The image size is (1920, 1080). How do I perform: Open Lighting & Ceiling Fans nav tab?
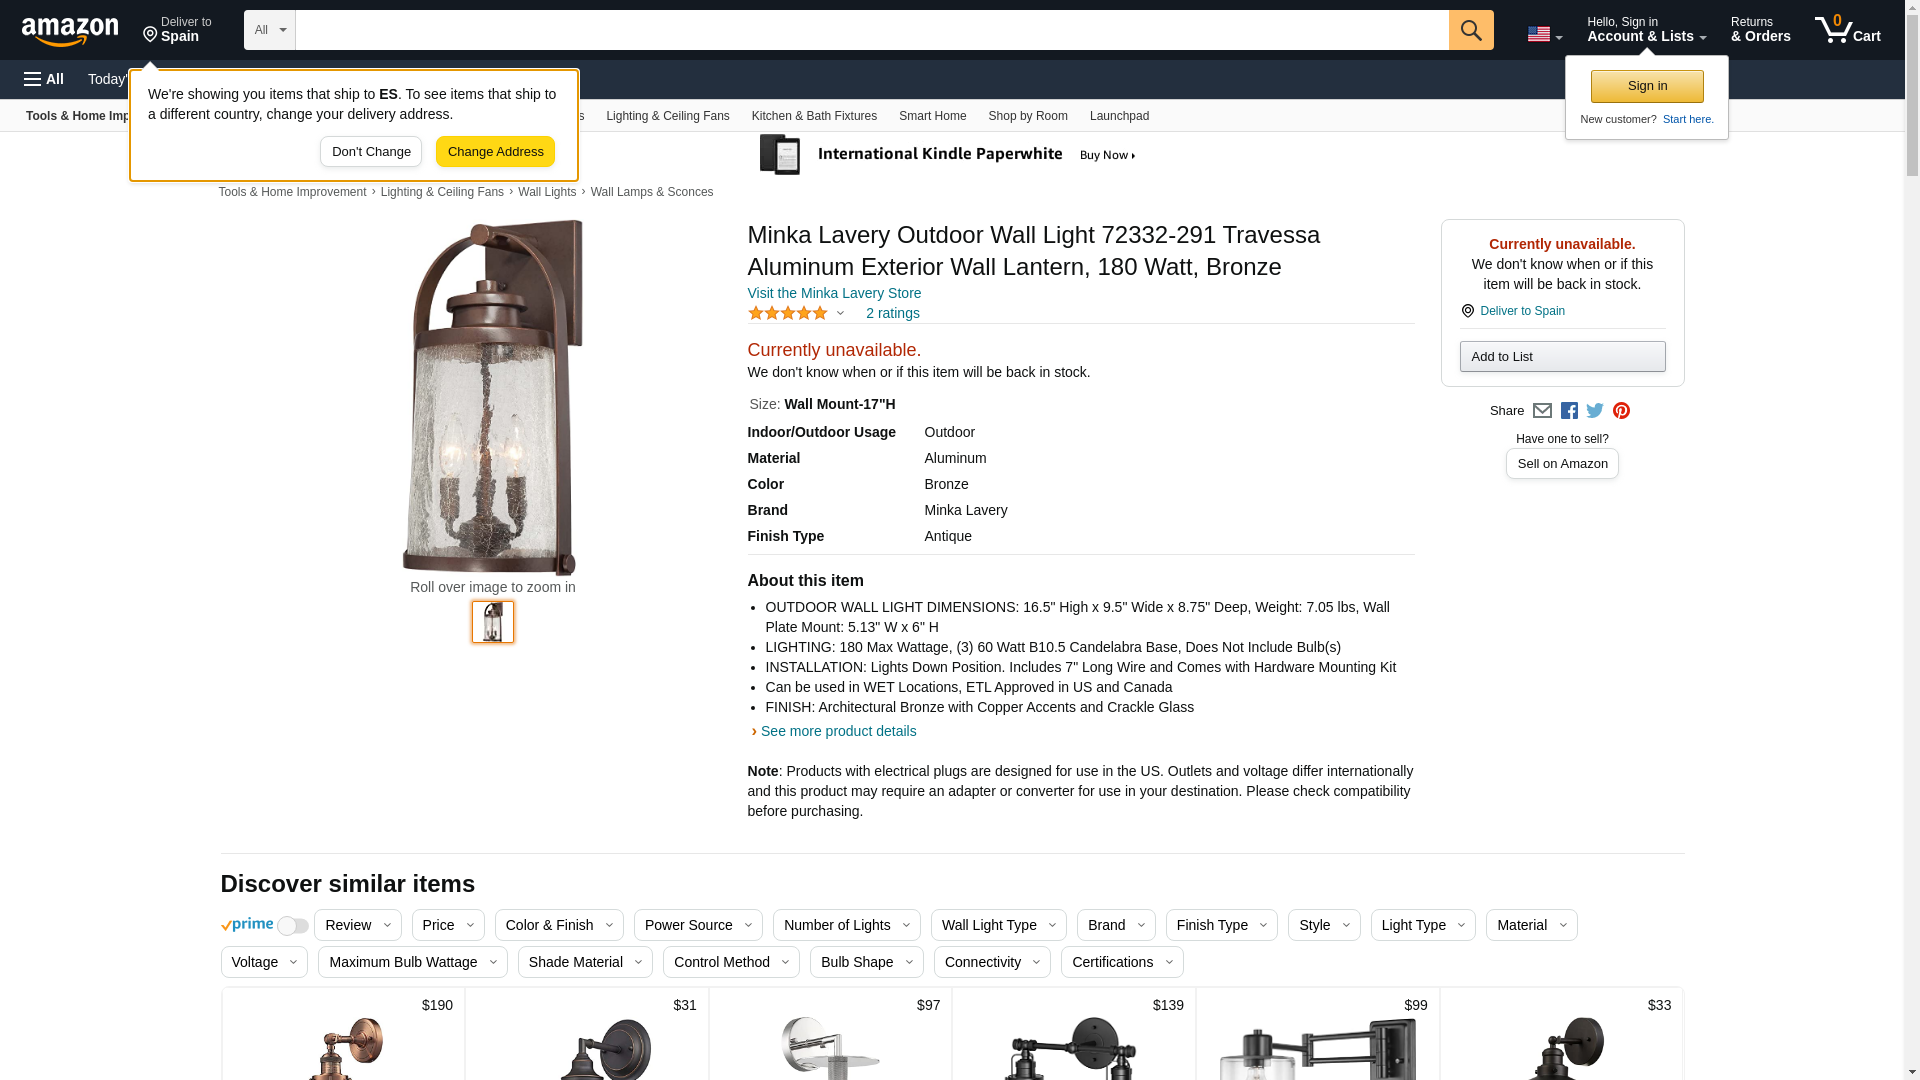668,116
